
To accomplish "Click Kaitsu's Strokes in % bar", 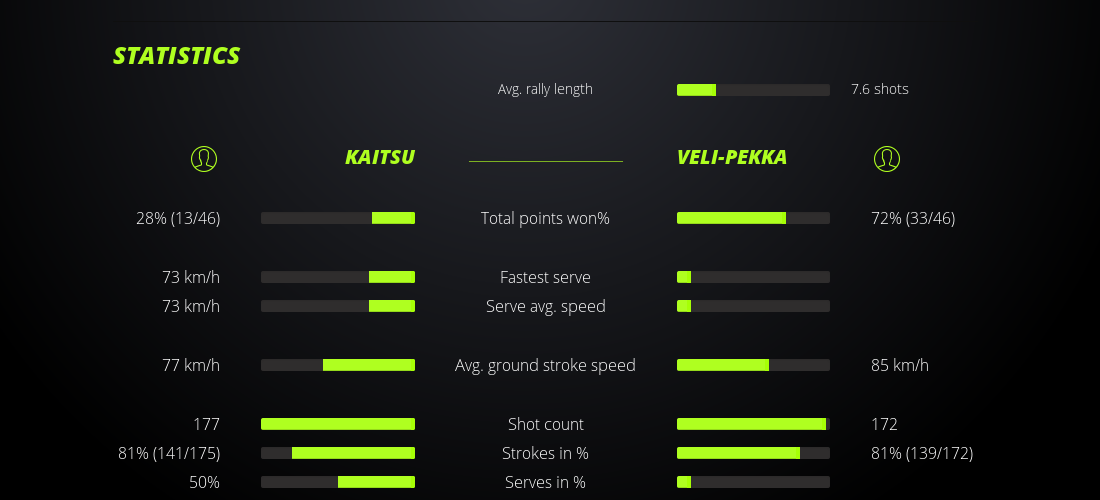I will [338, 453].
